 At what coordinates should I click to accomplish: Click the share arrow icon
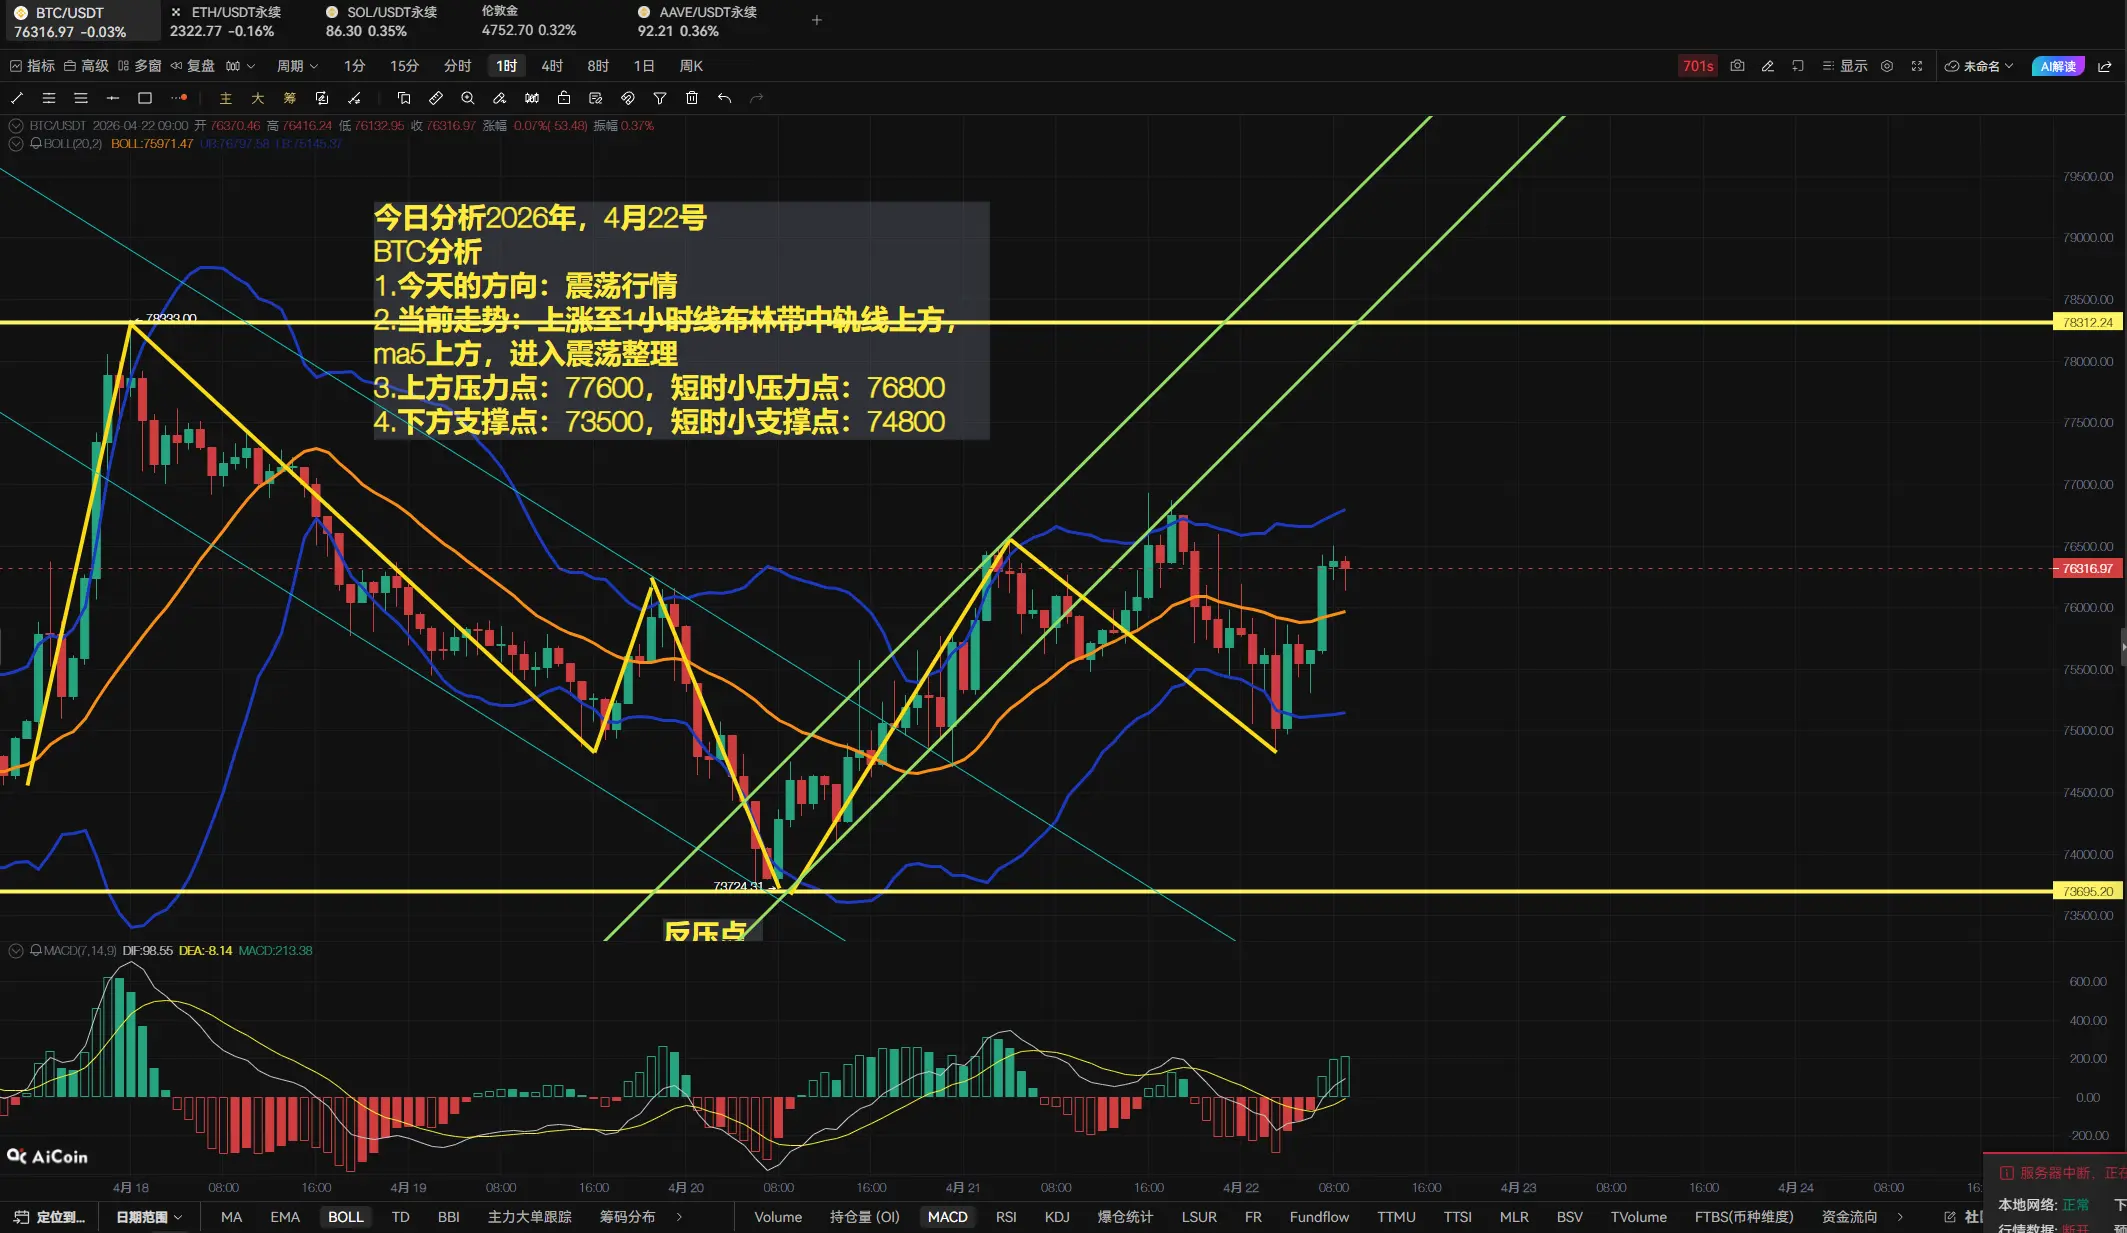click(x=2104, y=66)
